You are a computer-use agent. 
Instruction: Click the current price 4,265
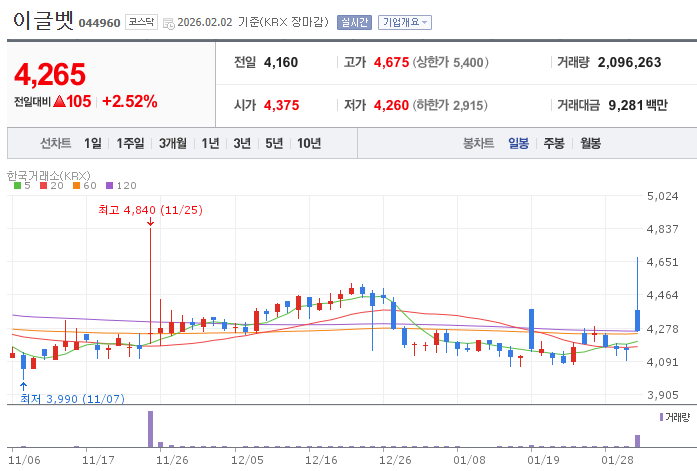click(50, 74)
